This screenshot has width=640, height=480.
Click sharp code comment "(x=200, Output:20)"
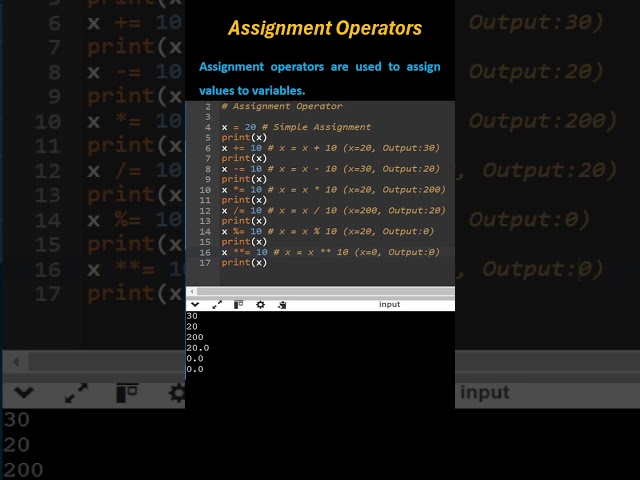pyautogui.click(x=394, y=210)
